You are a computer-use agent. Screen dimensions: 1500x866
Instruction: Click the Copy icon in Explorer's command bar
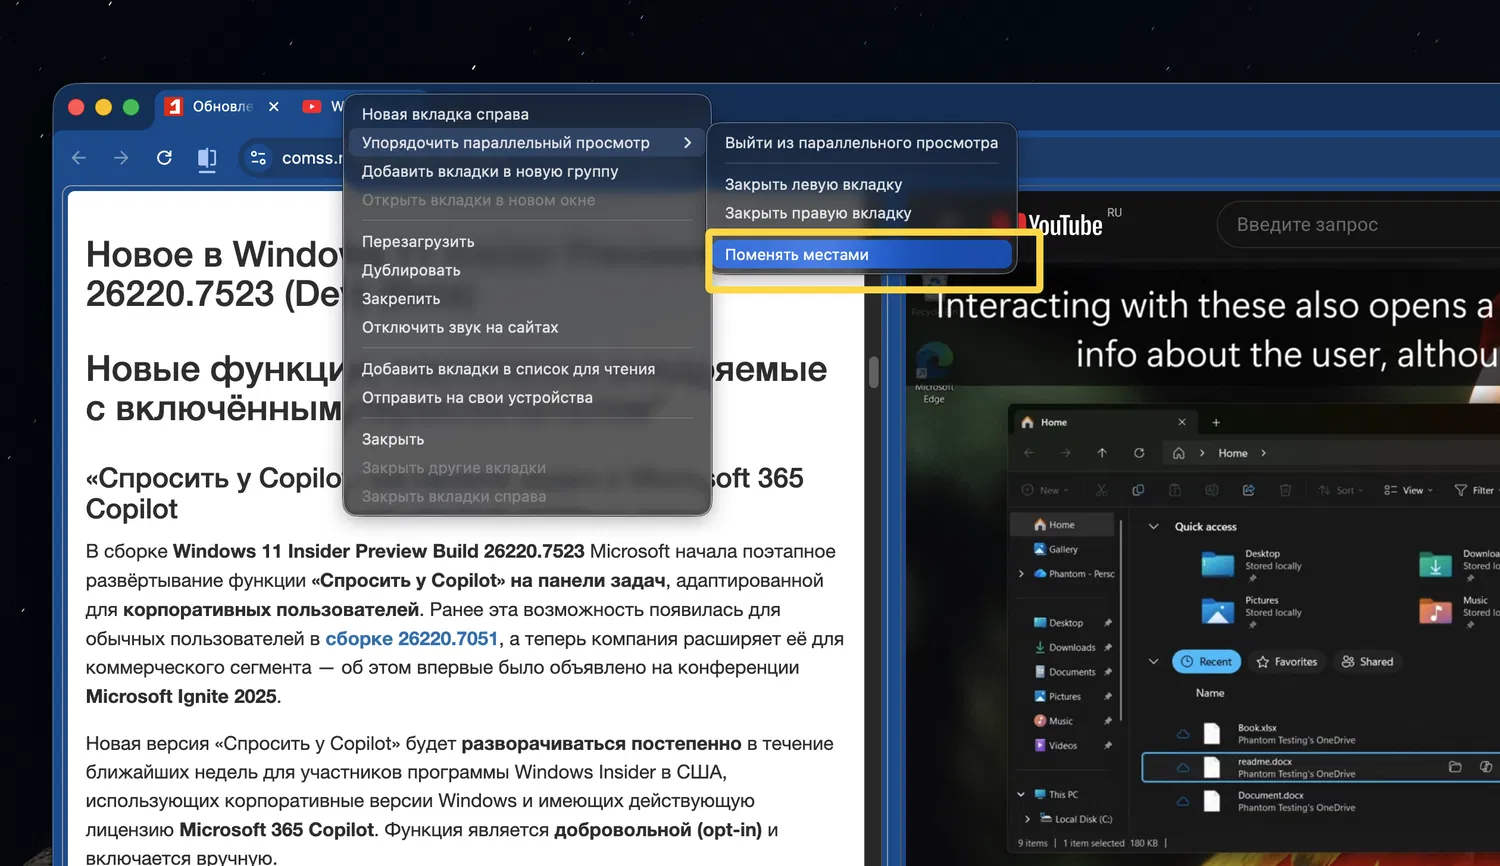point(1138,490)
